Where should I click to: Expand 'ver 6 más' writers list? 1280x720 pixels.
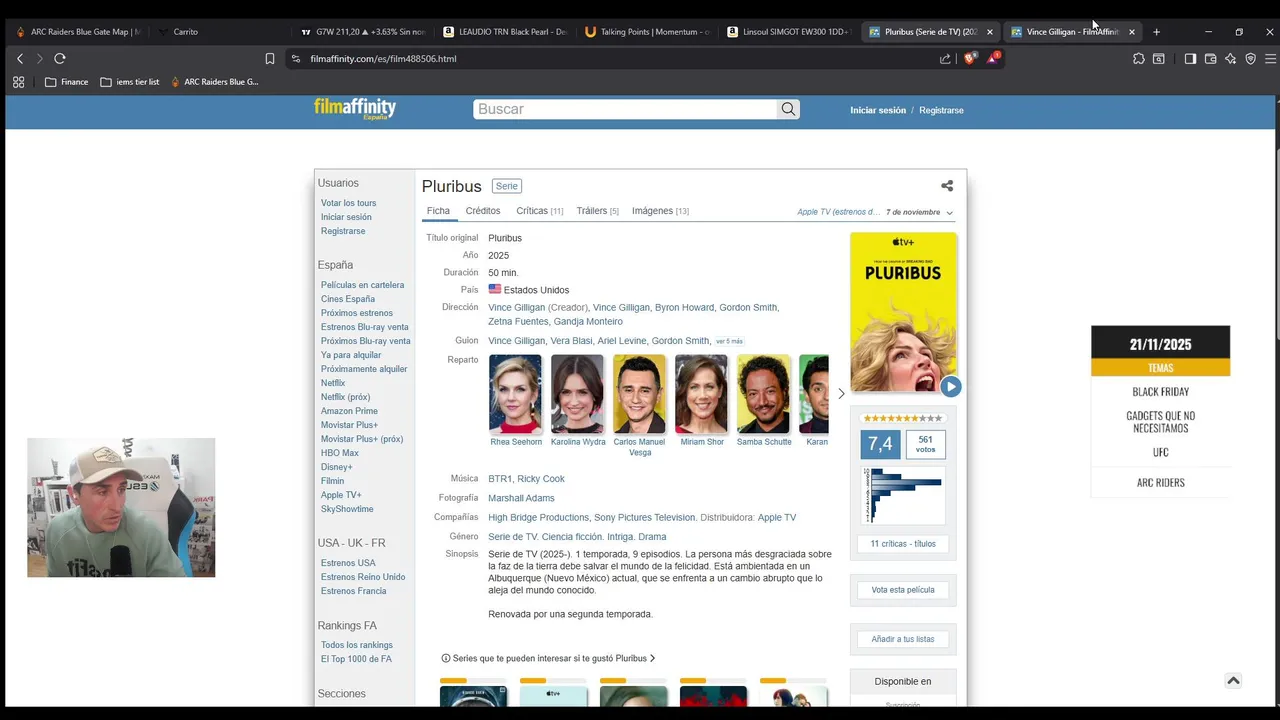pyautogui.click(x=729, y=342)
